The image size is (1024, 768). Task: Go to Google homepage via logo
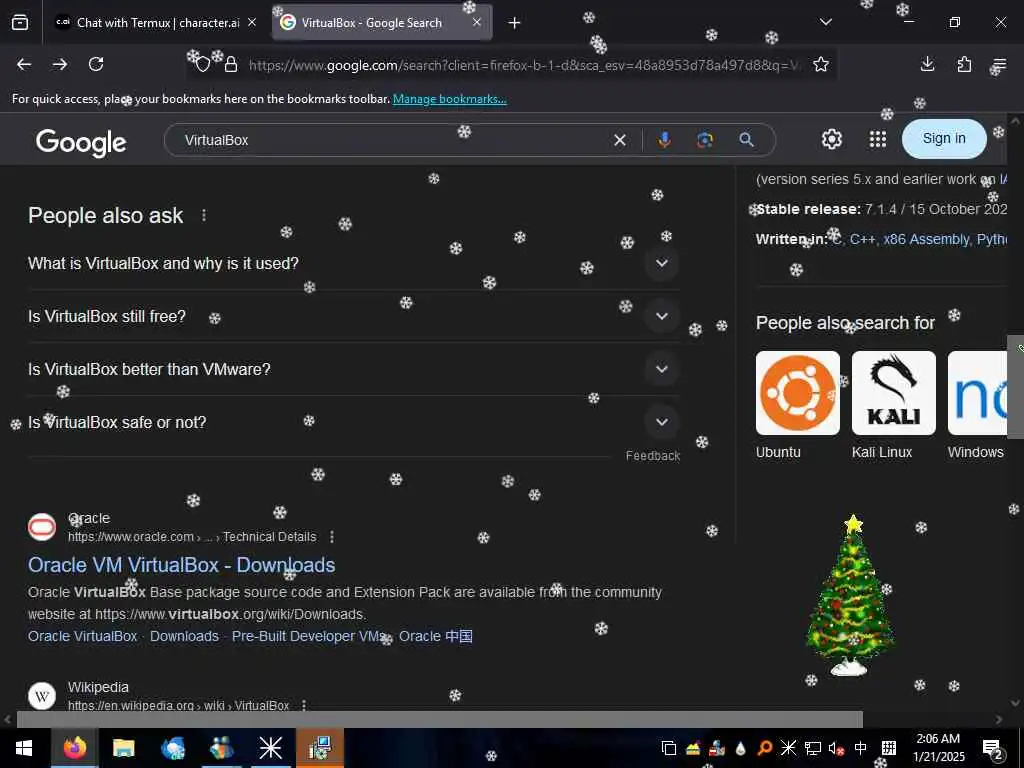click(81, 142)
